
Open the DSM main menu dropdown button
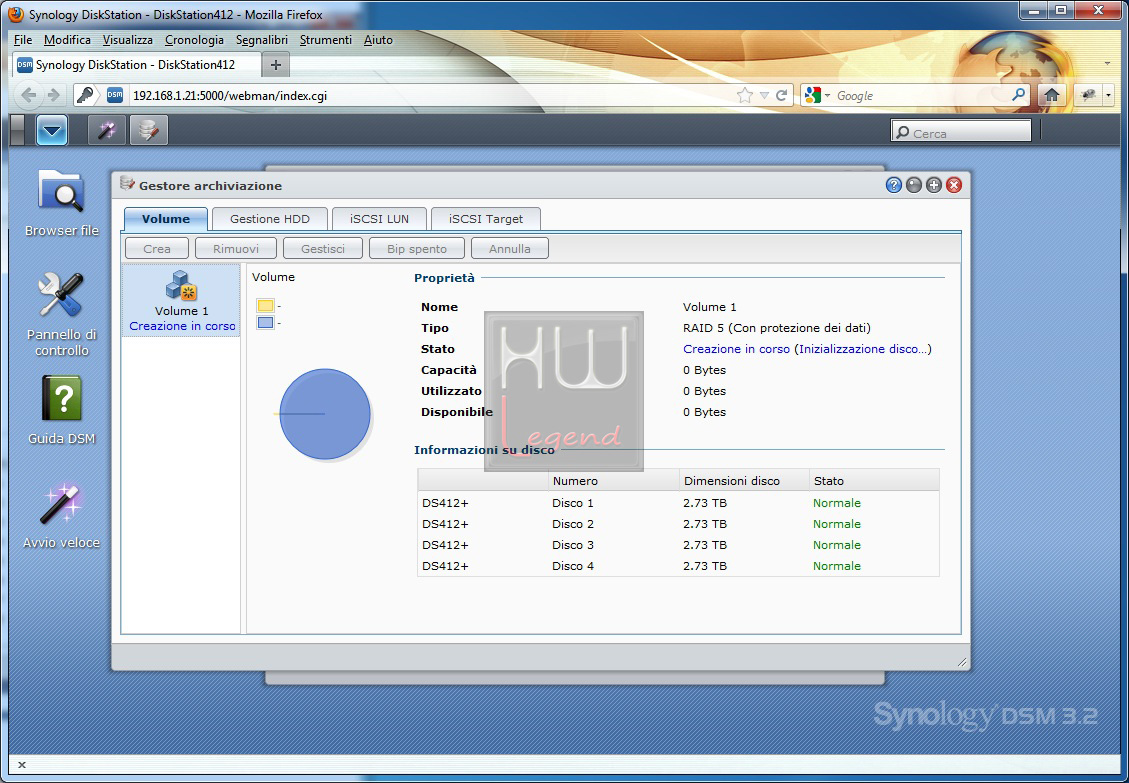point(52,130)
